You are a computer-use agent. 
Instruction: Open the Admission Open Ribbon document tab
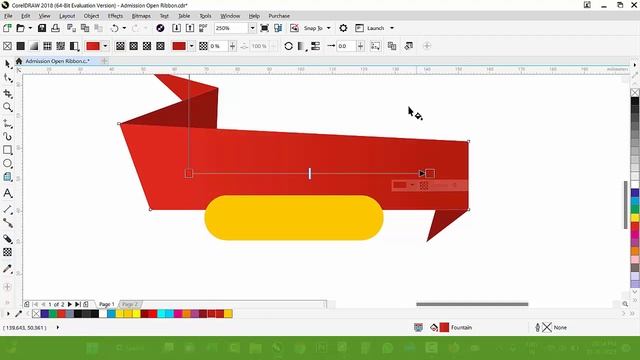click(58, 61)
